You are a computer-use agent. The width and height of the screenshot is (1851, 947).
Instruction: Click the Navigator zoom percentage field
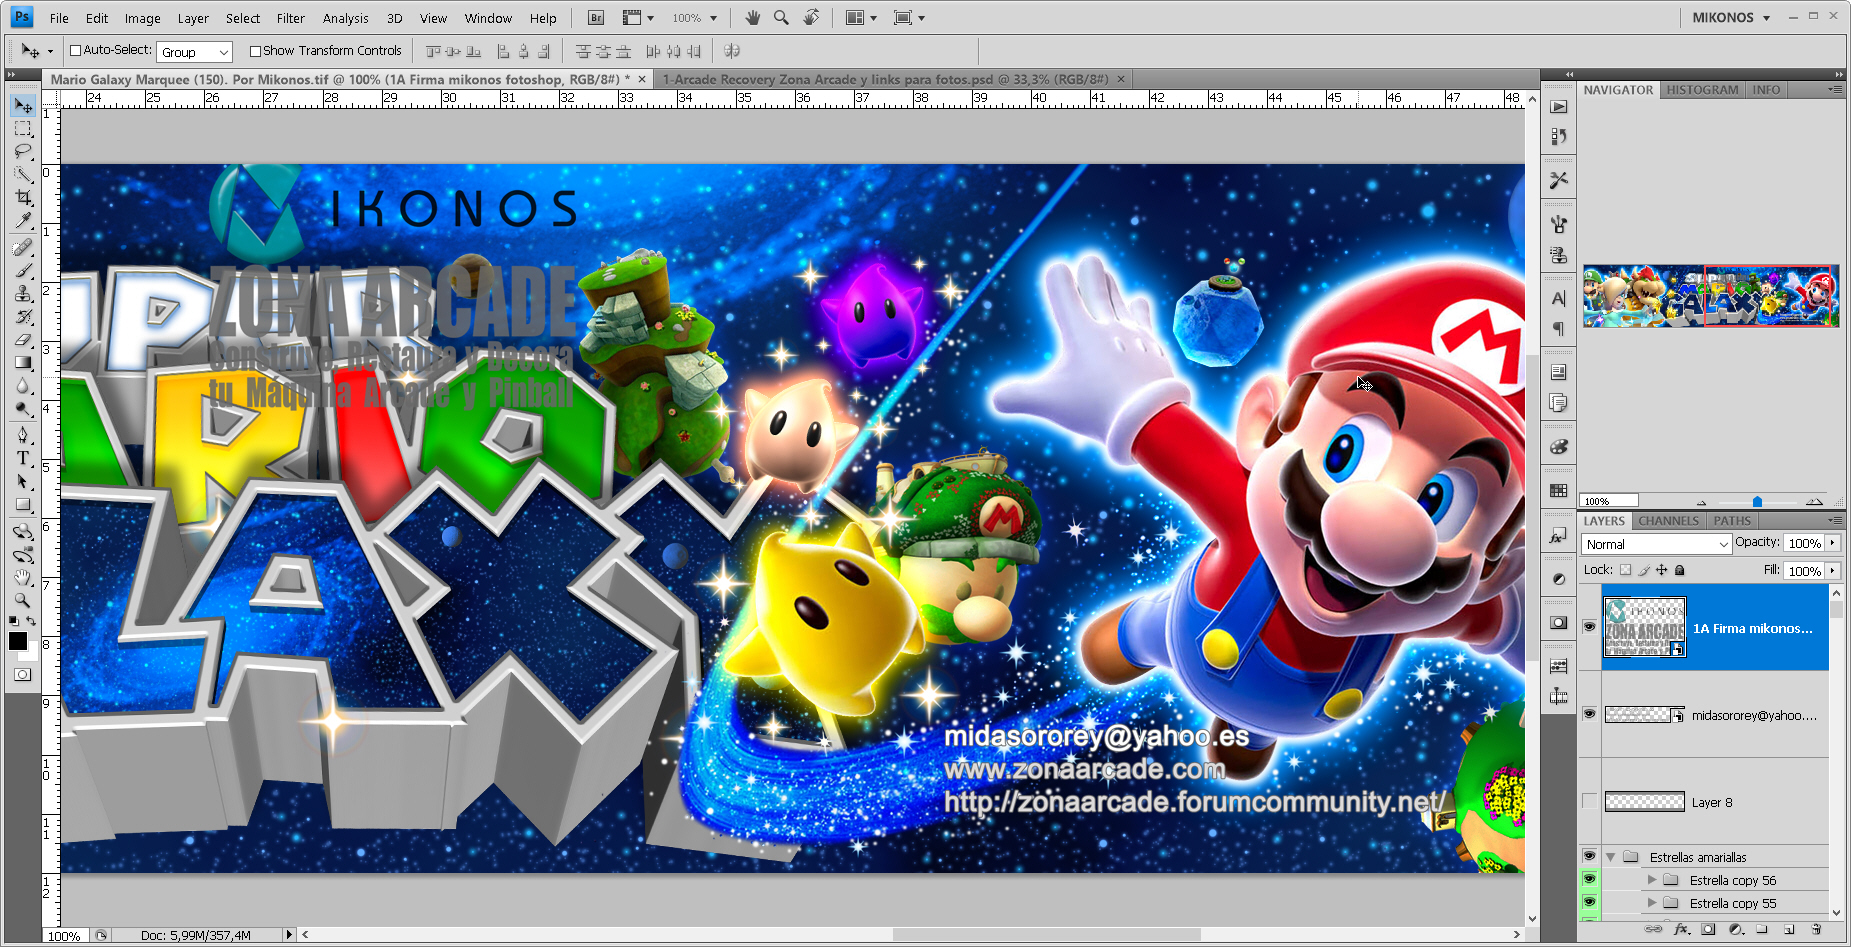point(1609,501)
